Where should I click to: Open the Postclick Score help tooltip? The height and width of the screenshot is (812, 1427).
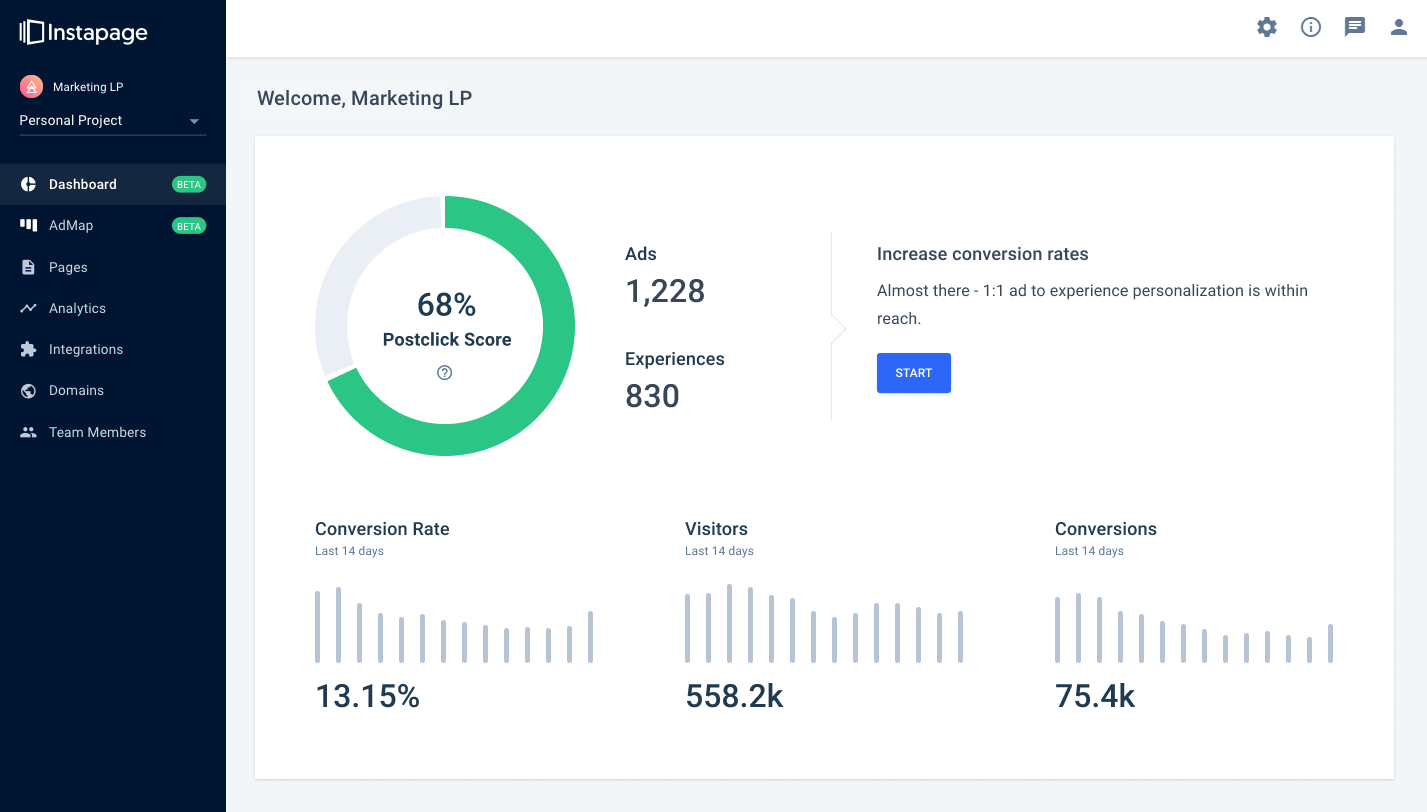point(444,372)
